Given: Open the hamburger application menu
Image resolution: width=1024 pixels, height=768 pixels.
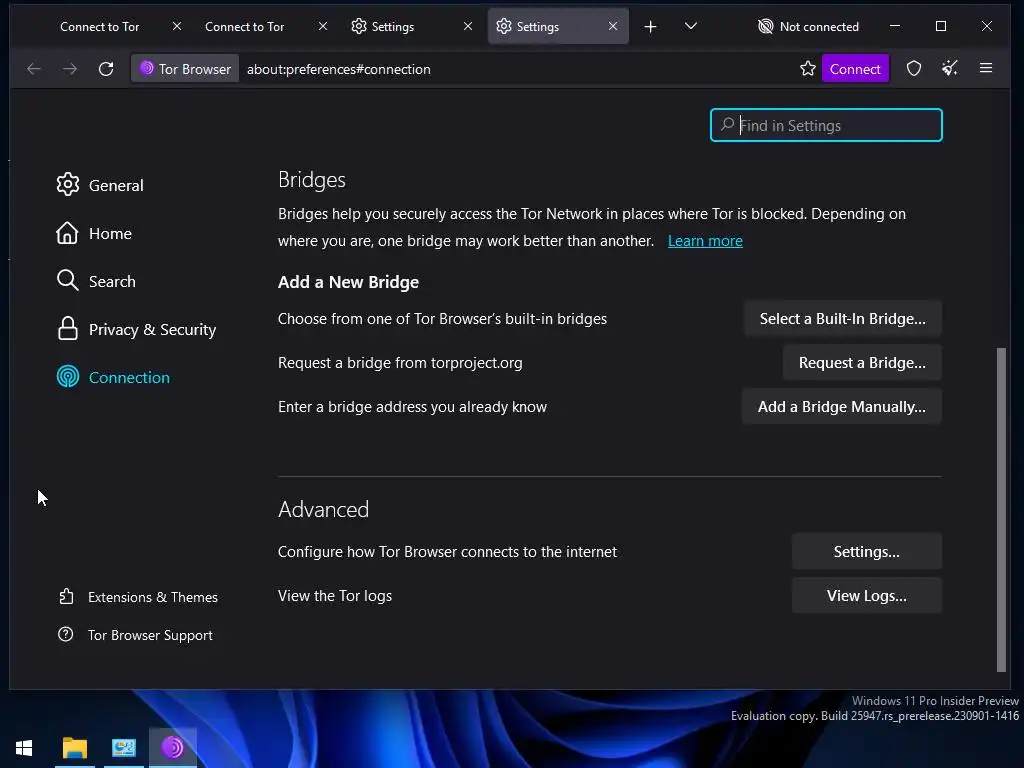Looking at the screenshot, I should coord(986,68).
